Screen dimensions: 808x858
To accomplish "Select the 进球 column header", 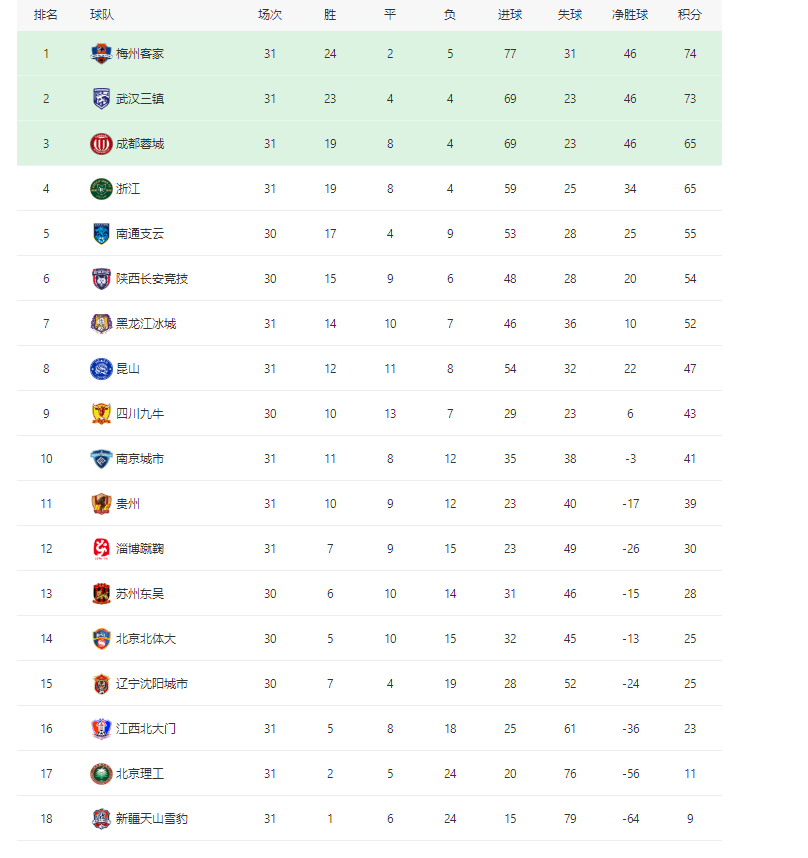I will [510, 15].
